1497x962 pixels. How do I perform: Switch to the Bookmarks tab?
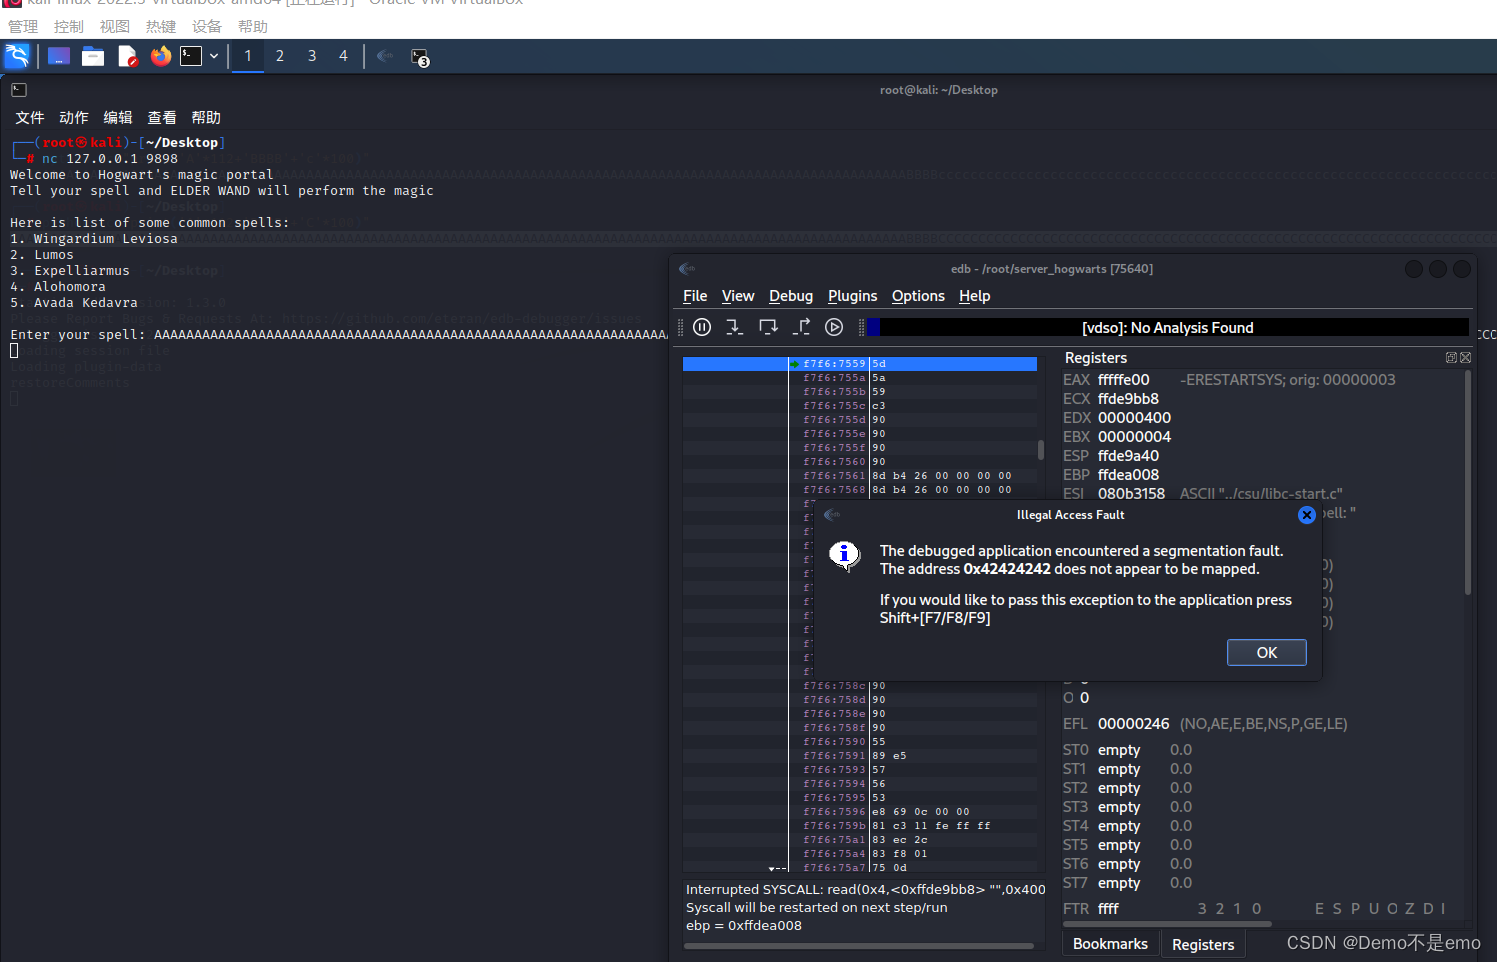point(1110,944)
